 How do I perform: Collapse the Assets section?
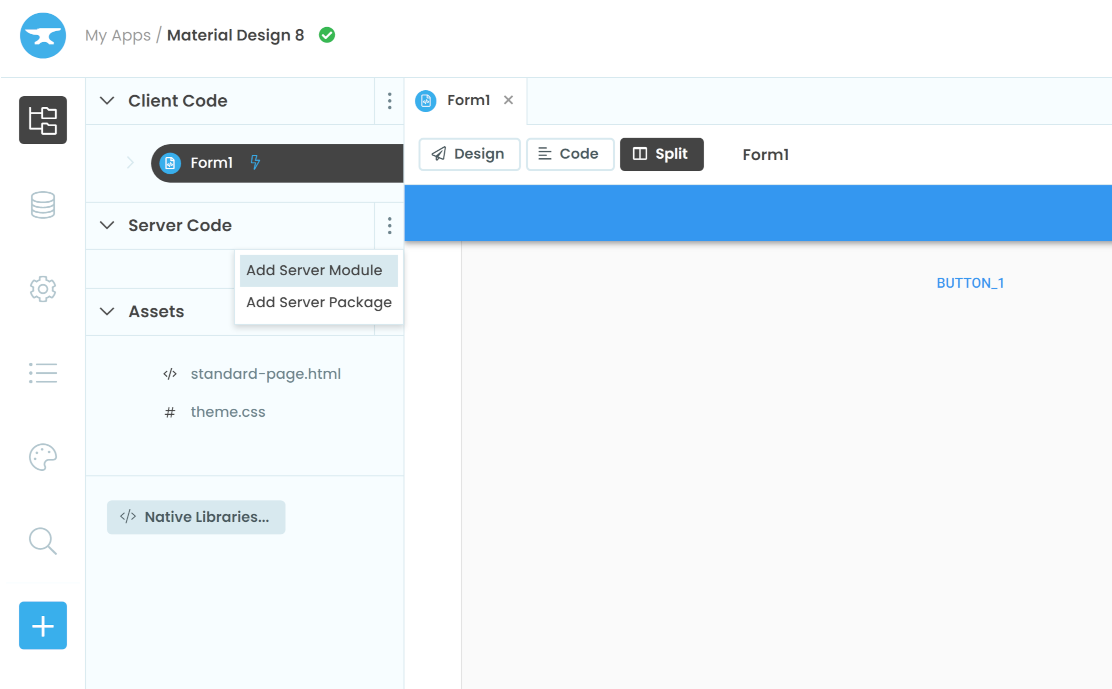click(x=107, y=311)
